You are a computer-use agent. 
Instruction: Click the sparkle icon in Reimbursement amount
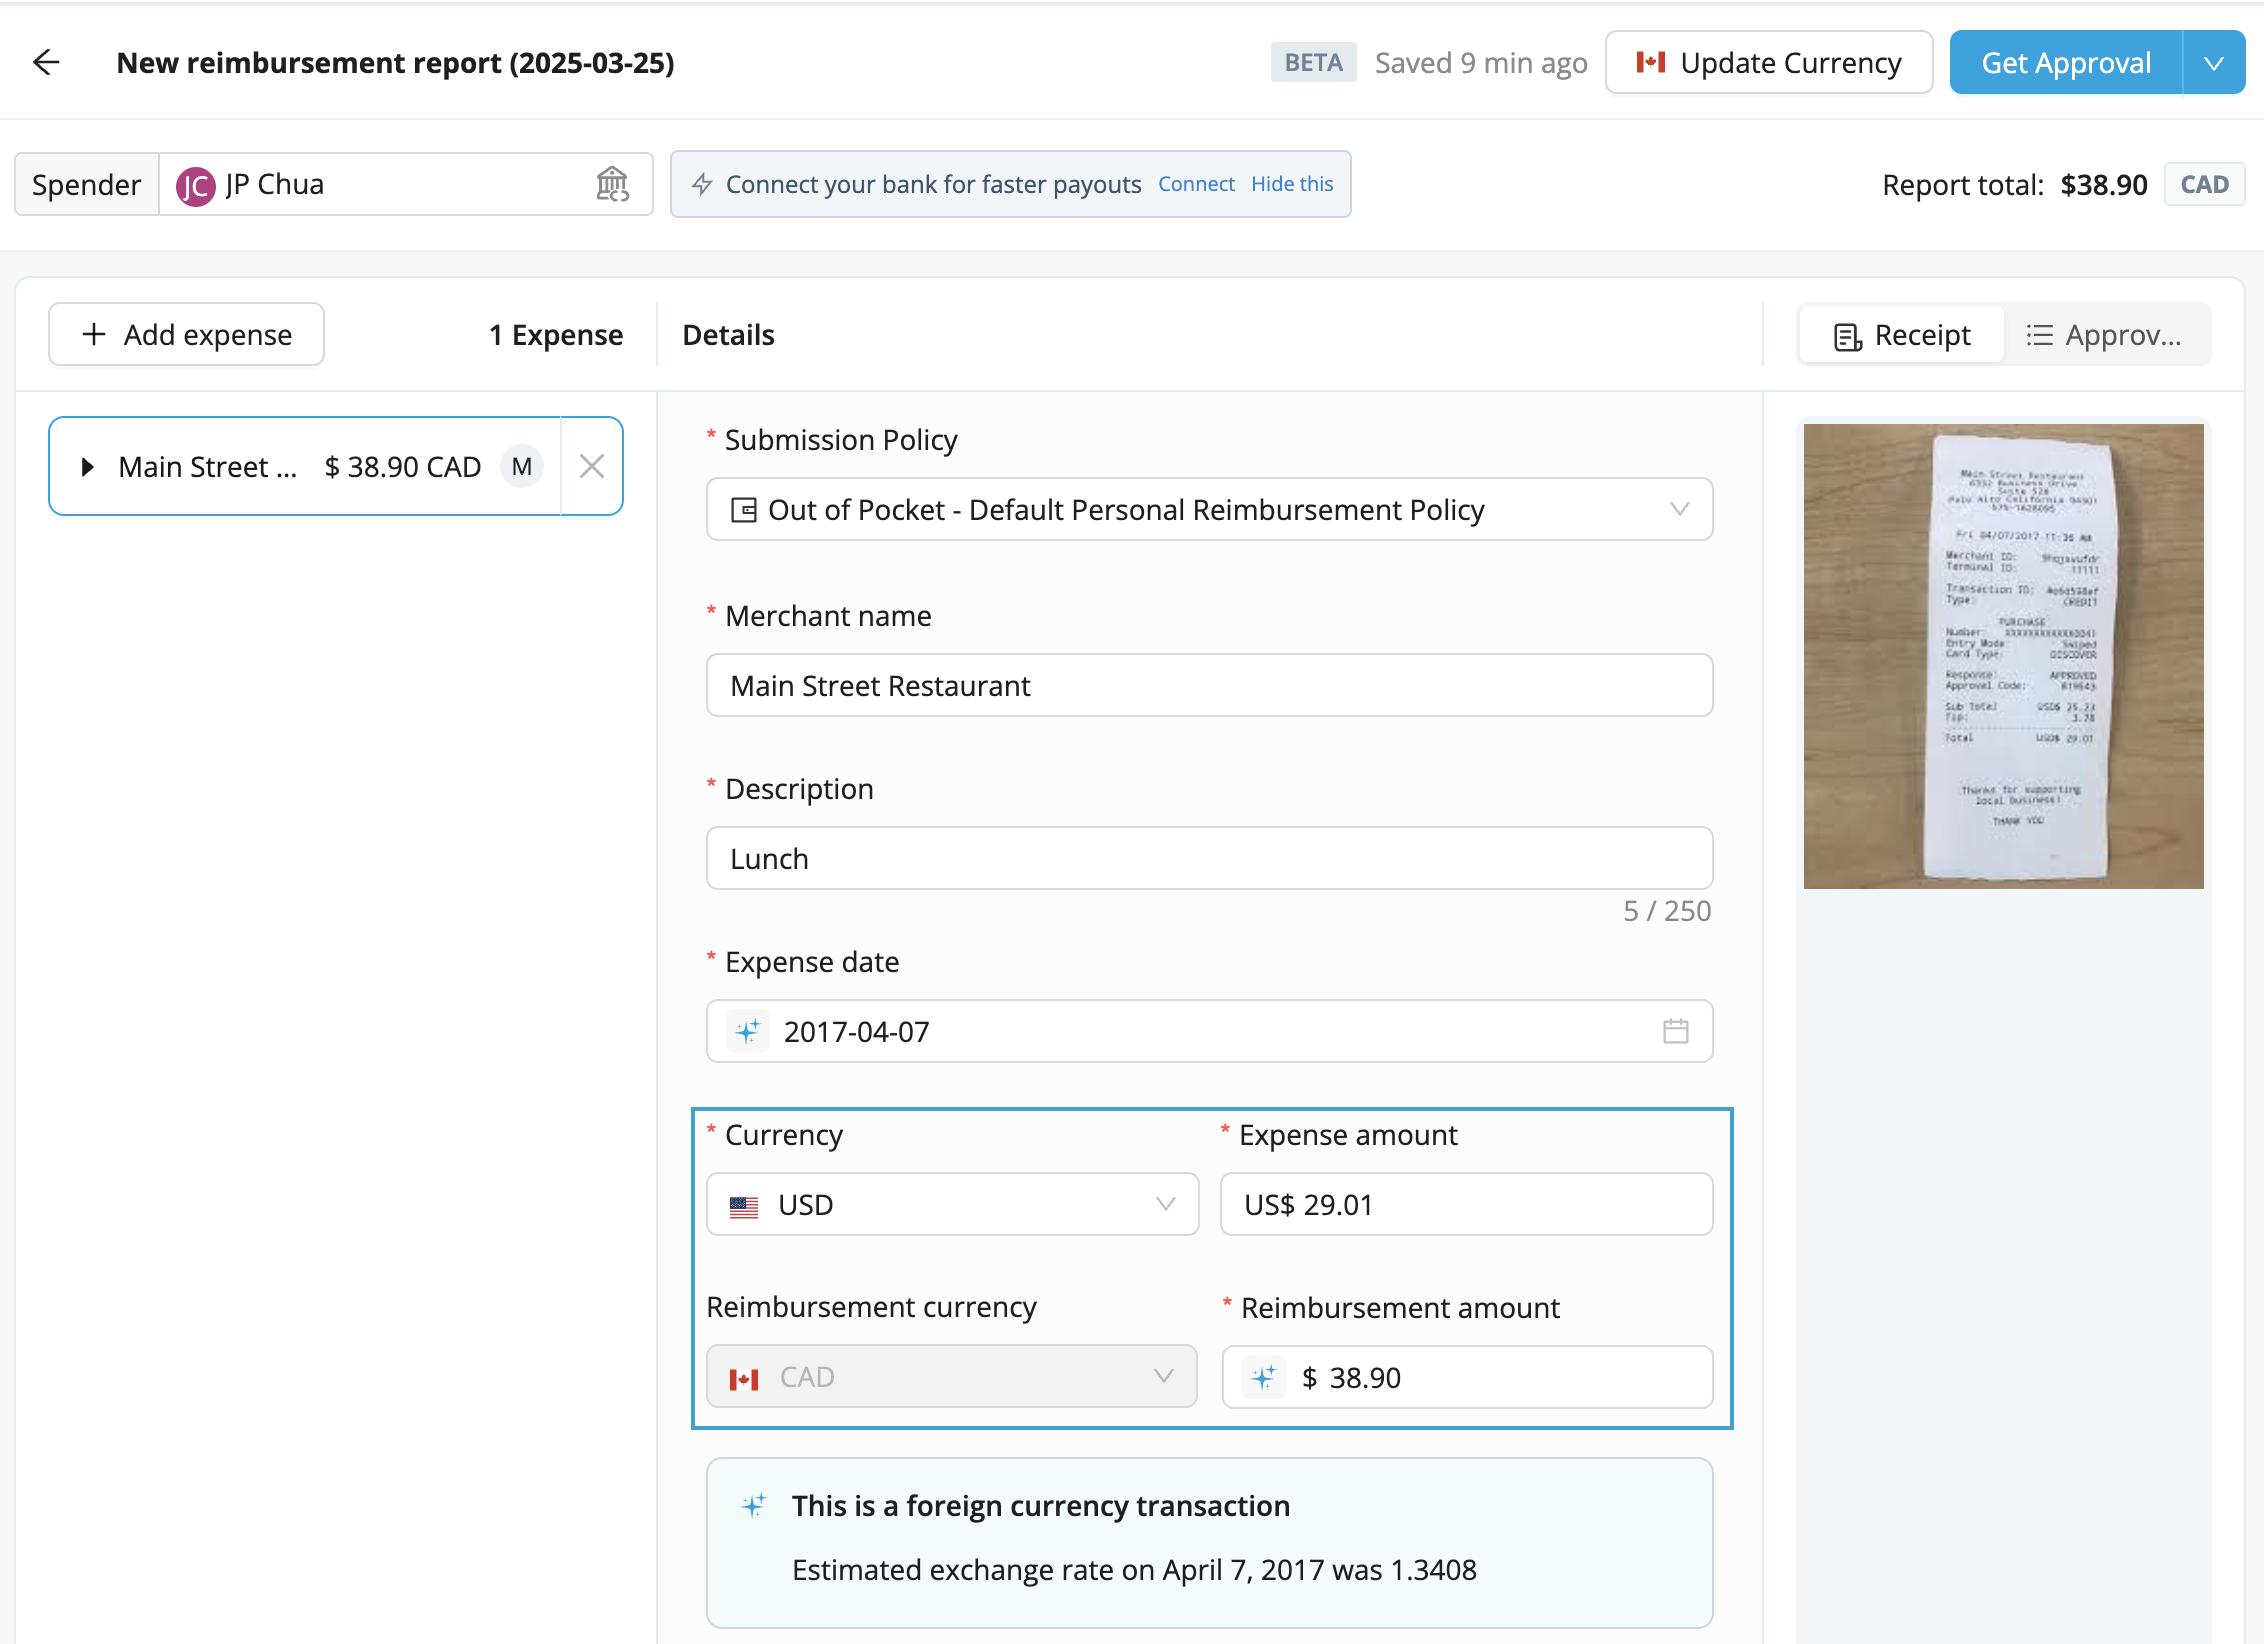(x=1264, y=1377)
